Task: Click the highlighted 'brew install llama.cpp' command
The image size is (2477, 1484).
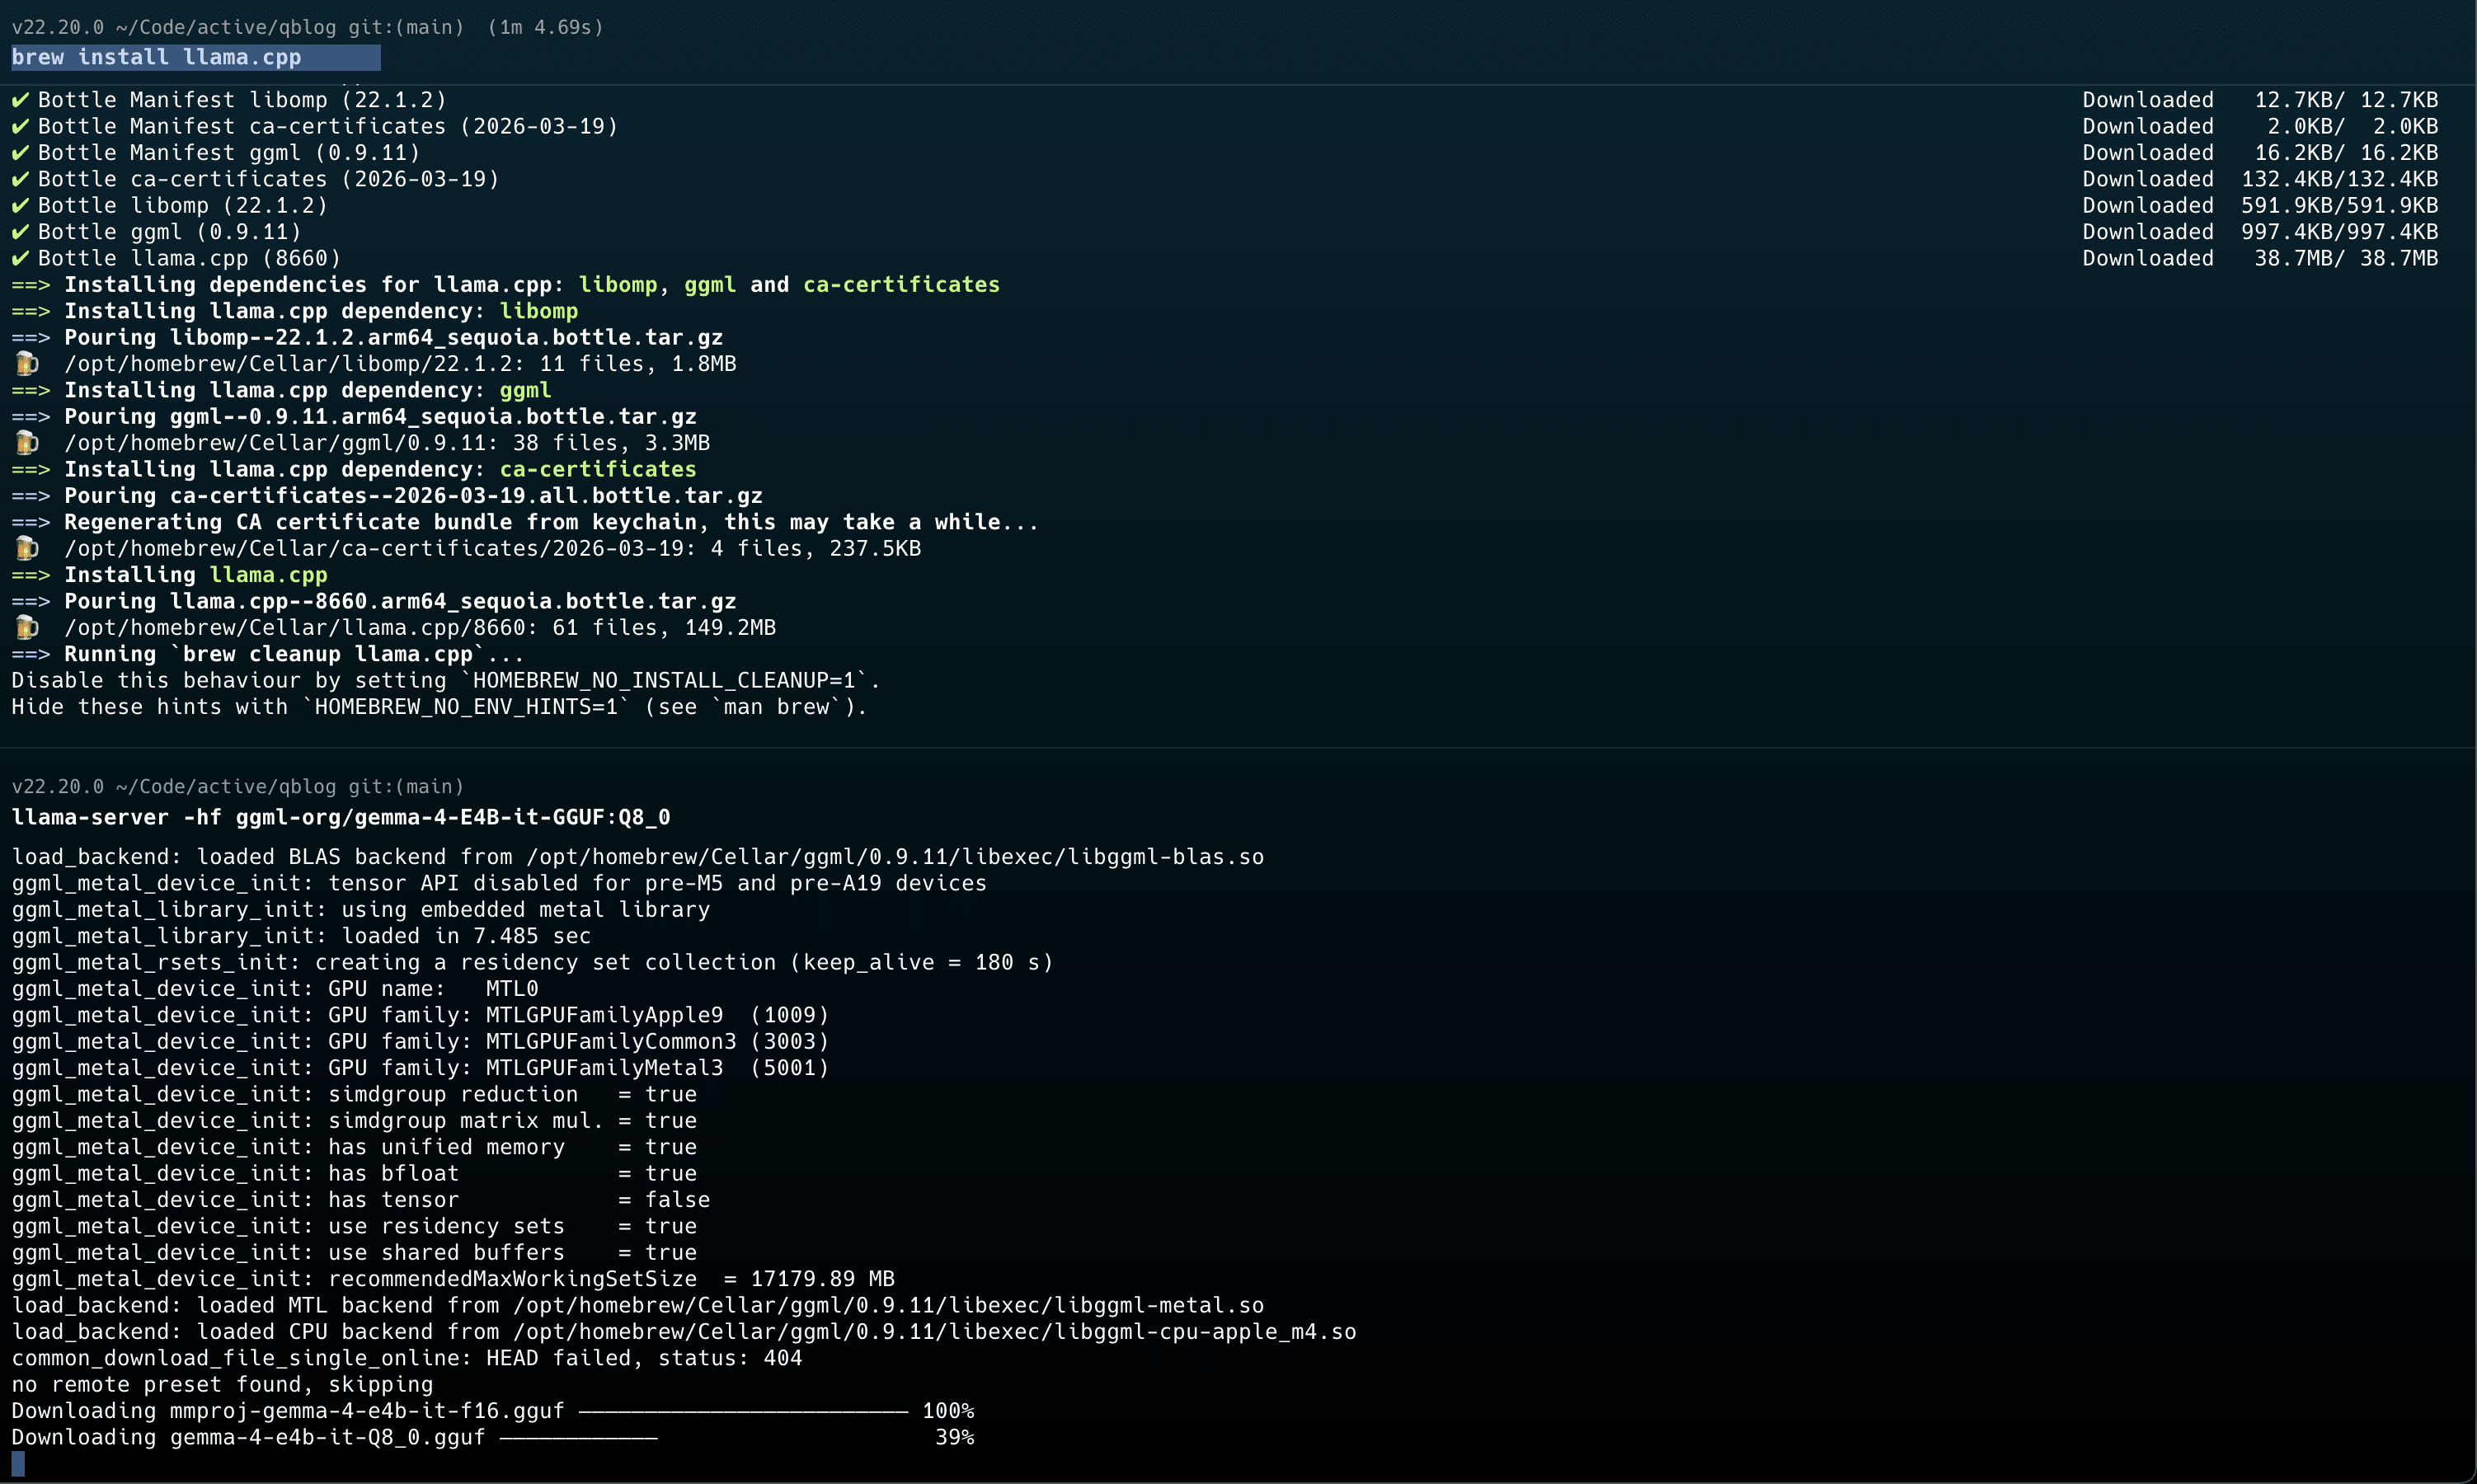Action: (156, 57)
